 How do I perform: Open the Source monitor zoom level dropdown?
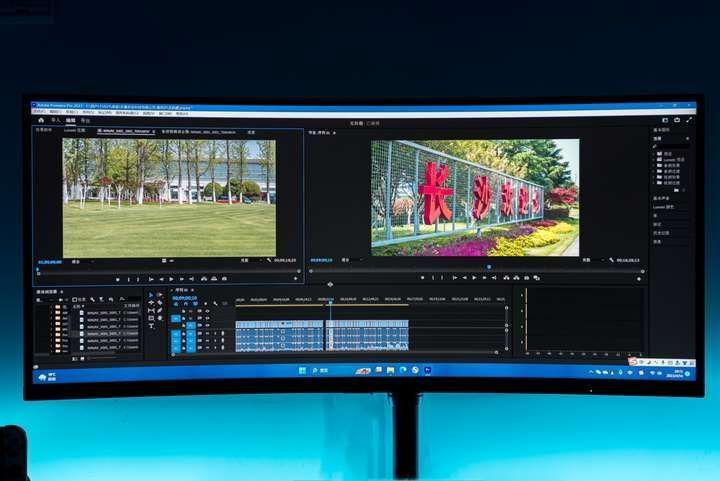(83, 262)
